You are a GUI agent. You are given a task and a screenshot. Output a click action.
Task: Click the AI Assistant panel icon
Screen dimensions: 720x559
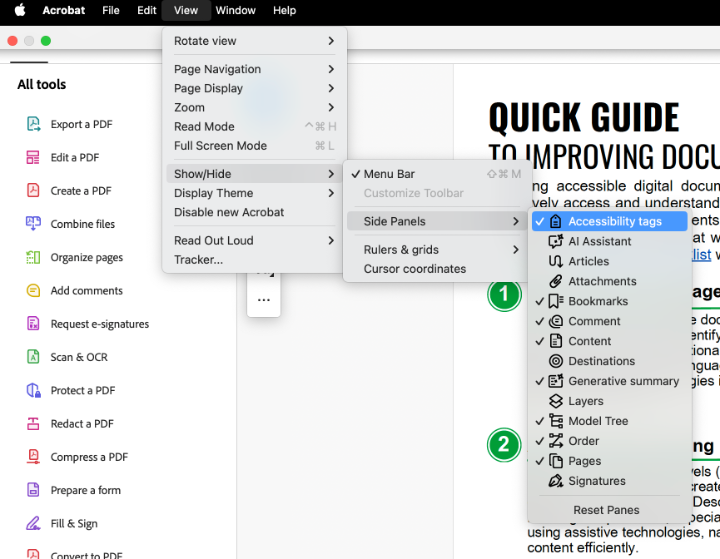pyautogui.click(x=556, y=241)
